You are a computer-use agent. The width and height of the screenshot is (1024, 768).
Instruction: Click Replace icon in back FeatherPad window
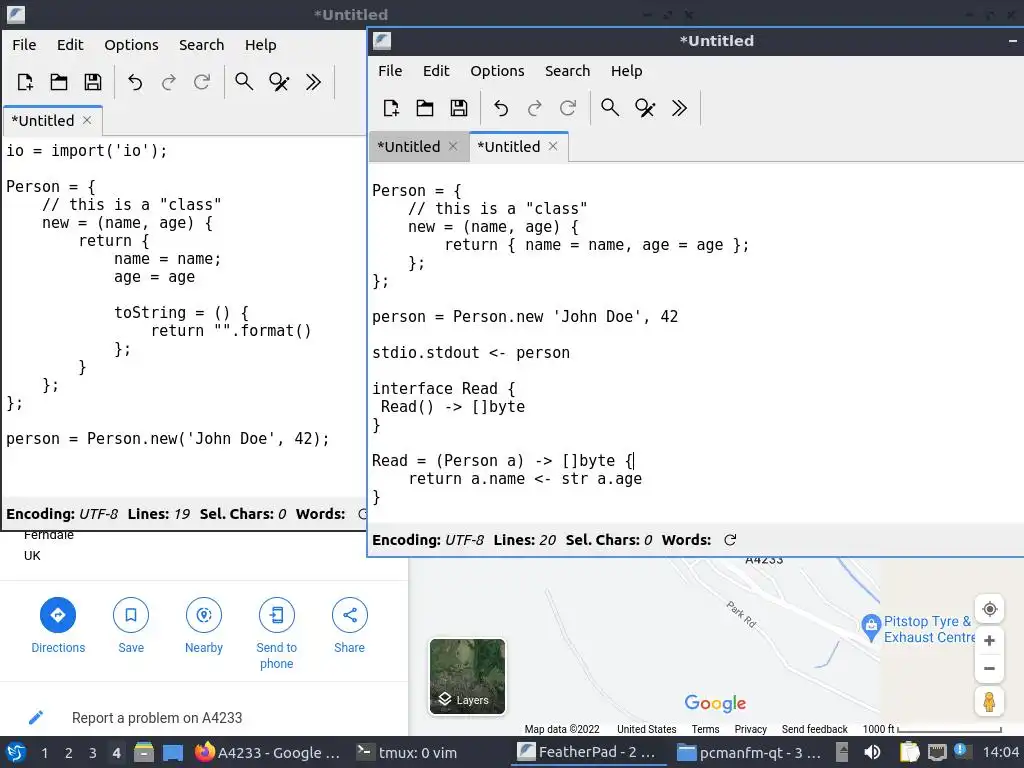click(280, 82)
